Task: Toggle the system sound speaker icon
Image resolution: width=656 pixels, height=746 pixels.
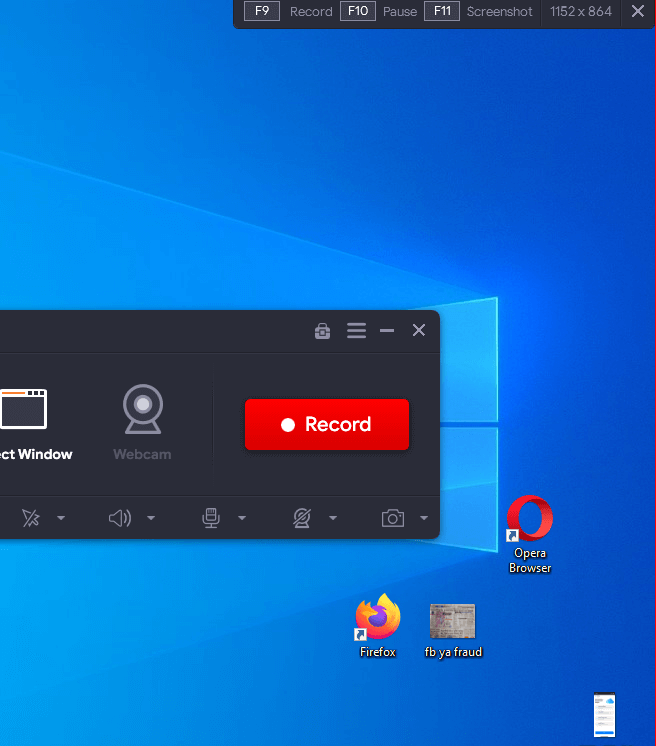Action: [119, 518]
